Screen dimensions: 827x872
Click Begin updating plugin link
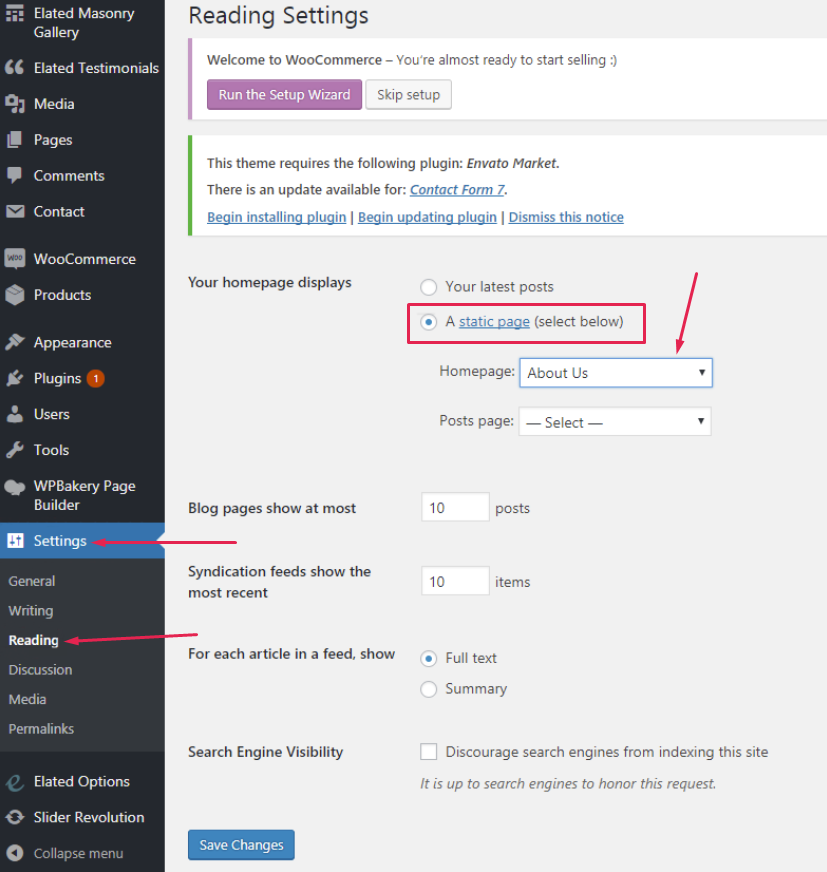point(427,217)
